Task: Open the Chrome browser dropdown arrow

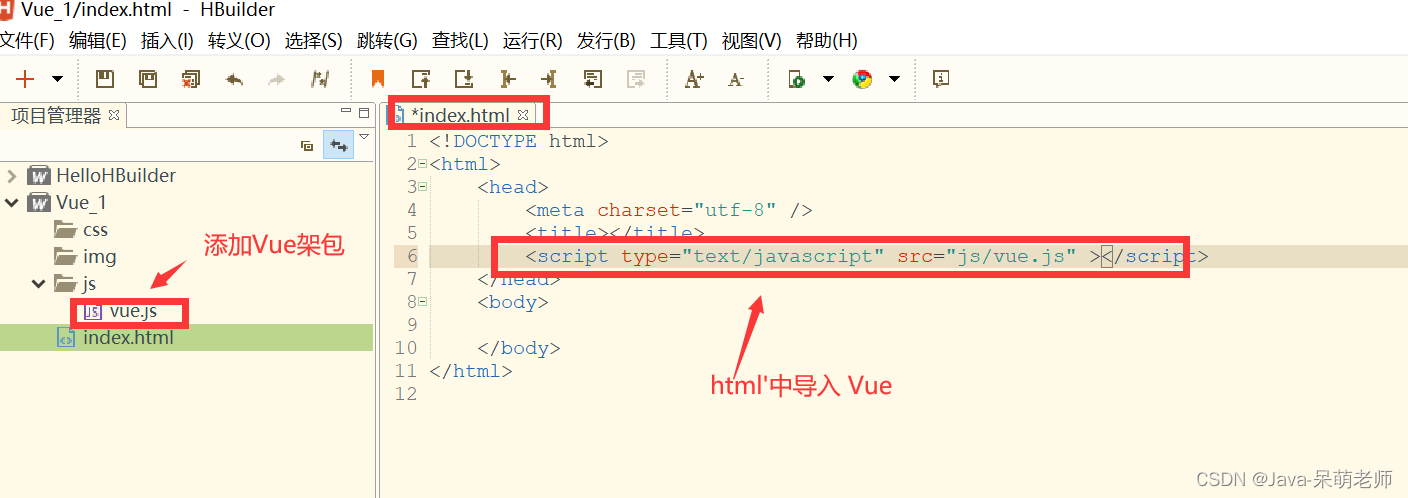Action: [x=894, y=79]
